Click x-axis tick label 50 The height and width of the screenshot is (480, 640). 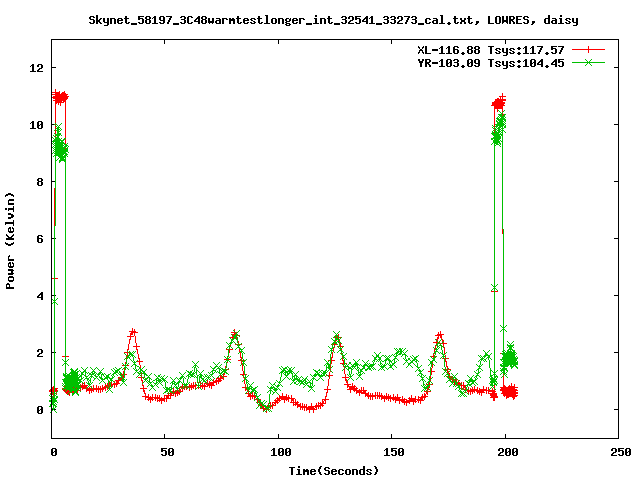click(167, 452)
